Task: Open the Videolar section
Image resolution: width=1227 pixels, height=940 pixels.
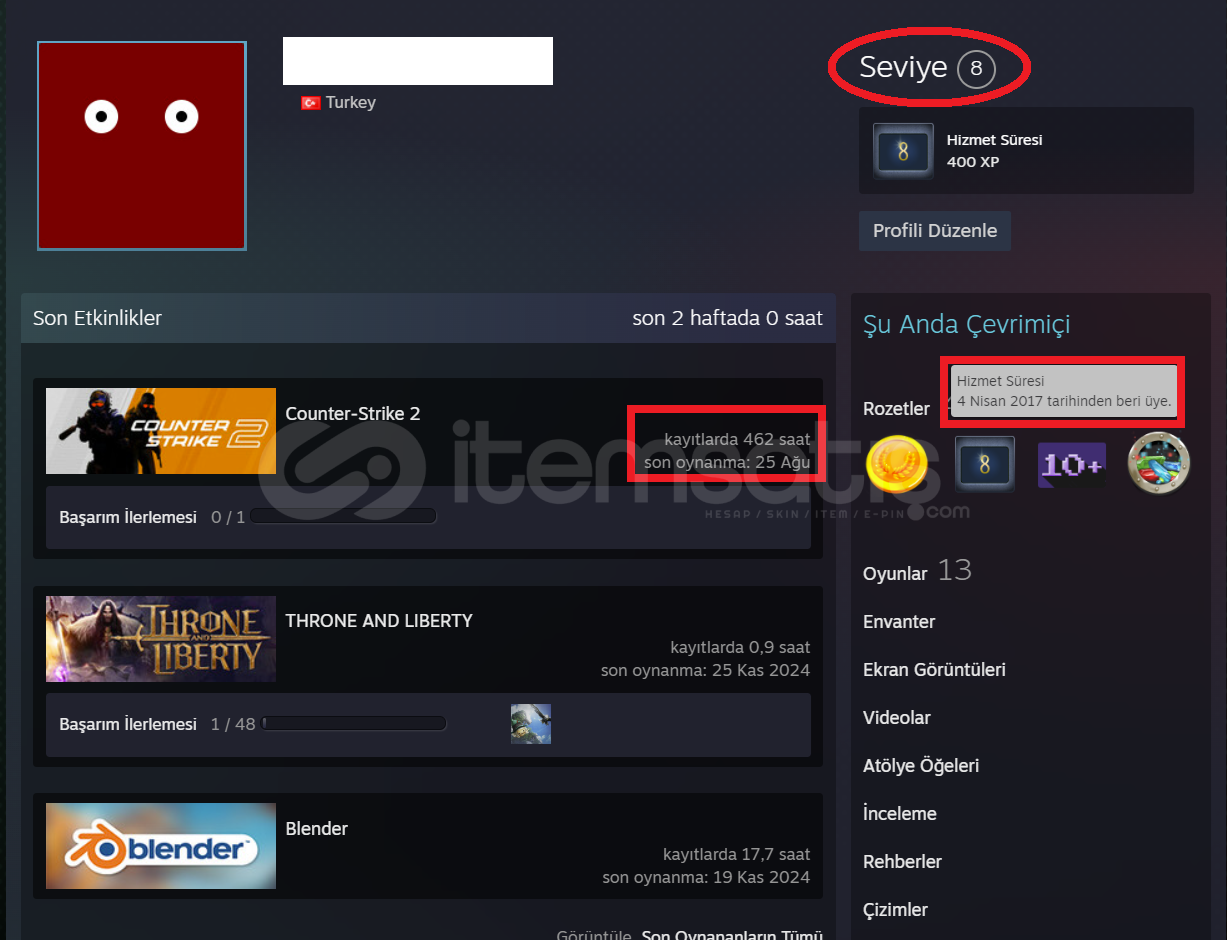Action: click(x=897, y=718)
